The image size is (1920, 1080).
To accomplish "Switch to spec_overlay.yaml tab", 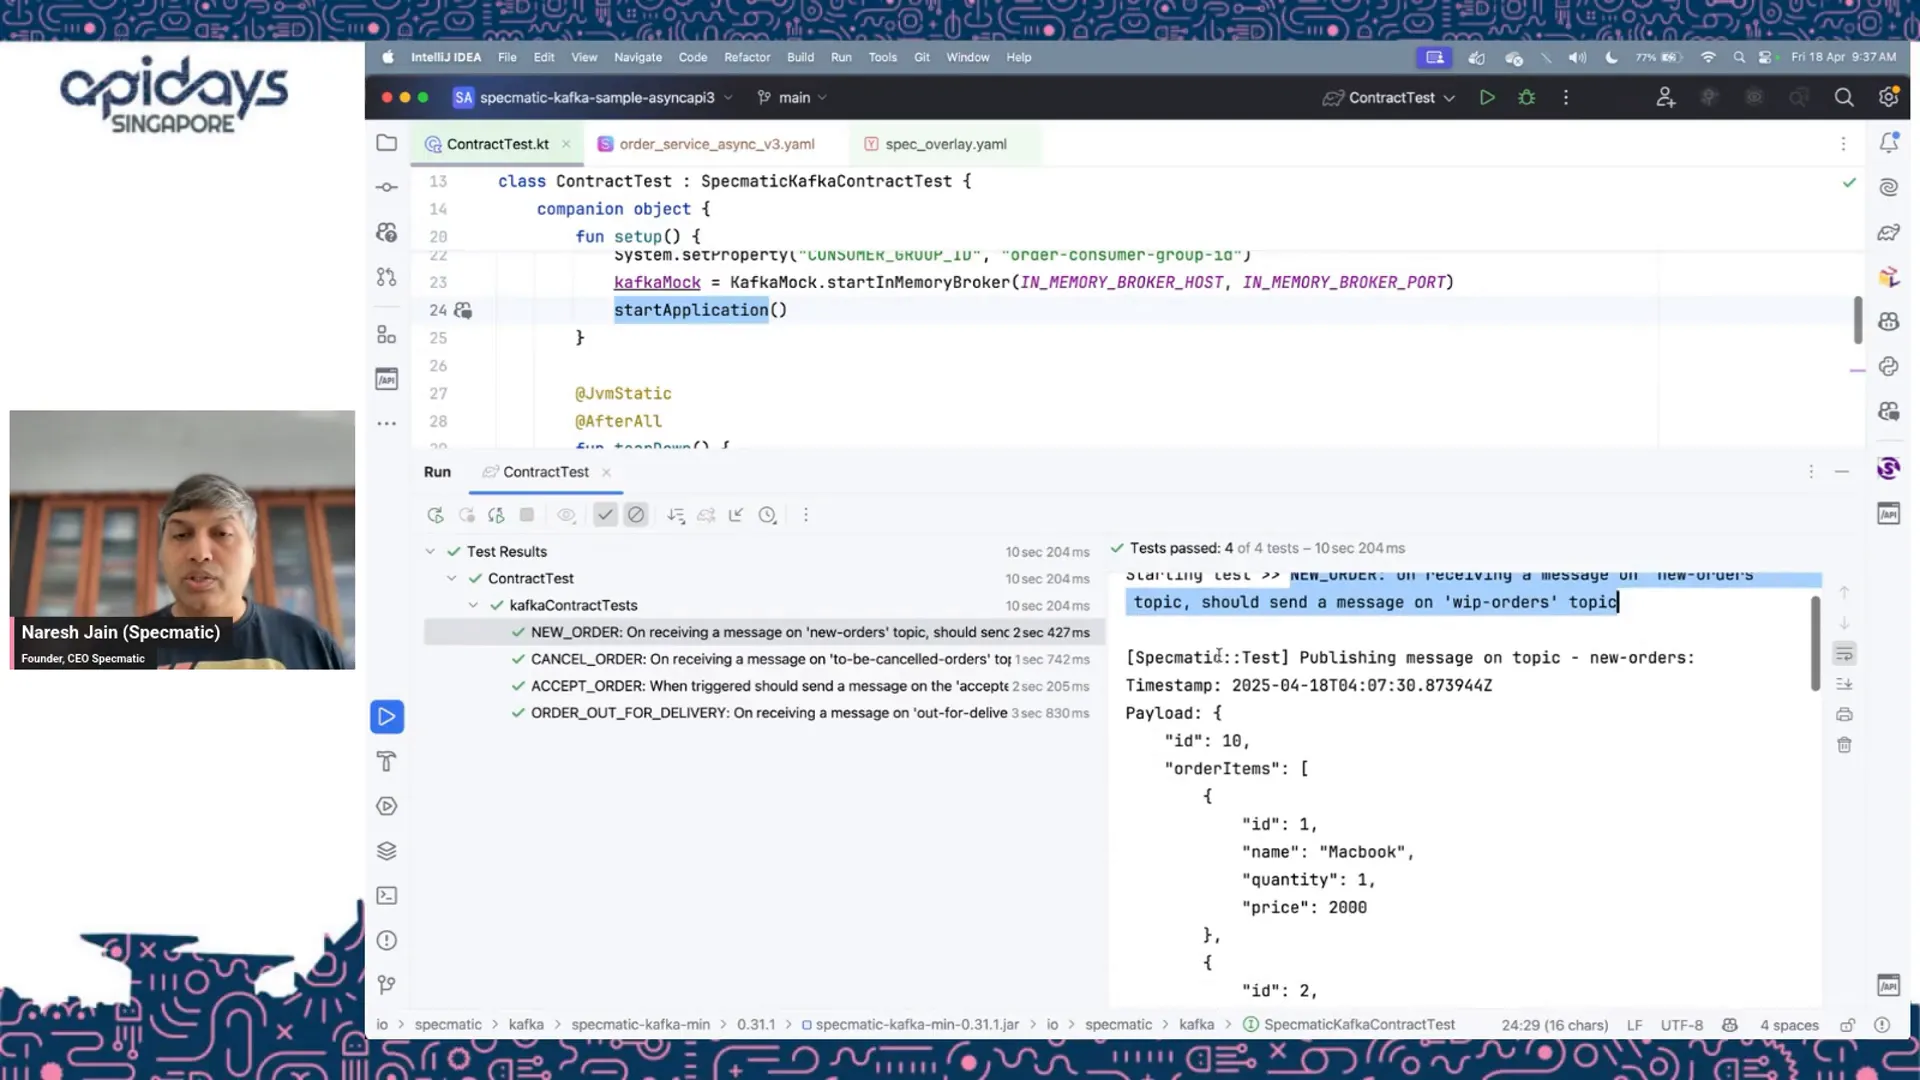I will 945,144.
